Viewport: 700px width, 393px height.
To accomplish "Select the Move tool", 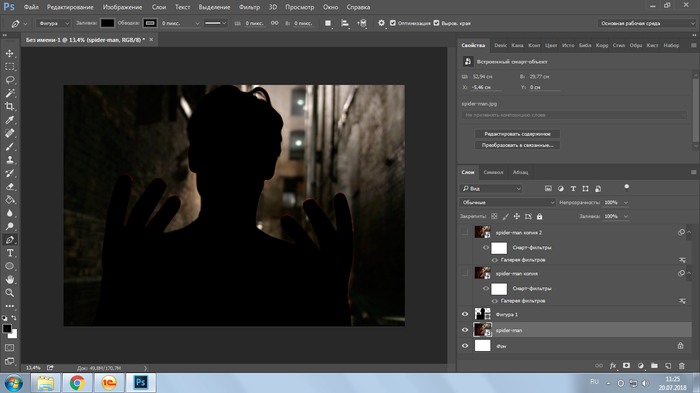I will pos(9,54).
